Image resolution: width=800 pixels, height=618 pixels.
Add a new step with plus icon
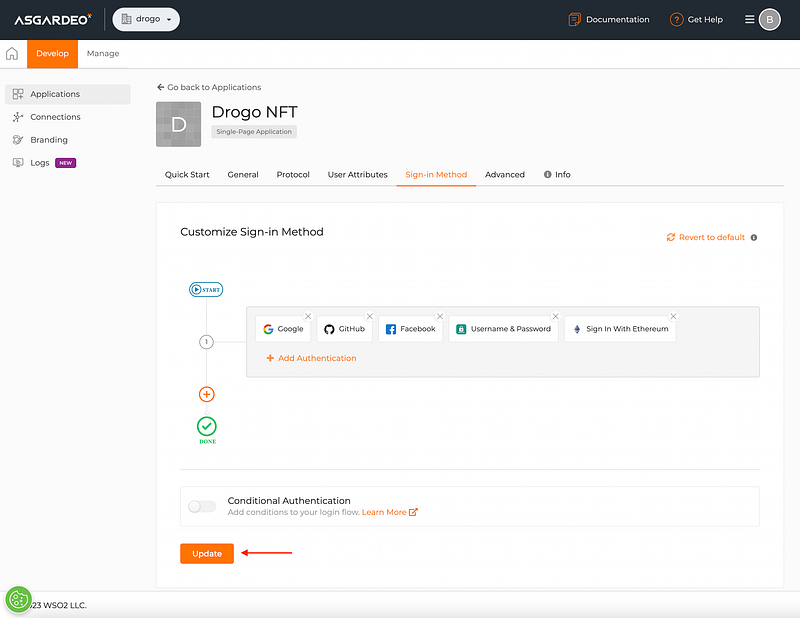(x=207, y=394)
